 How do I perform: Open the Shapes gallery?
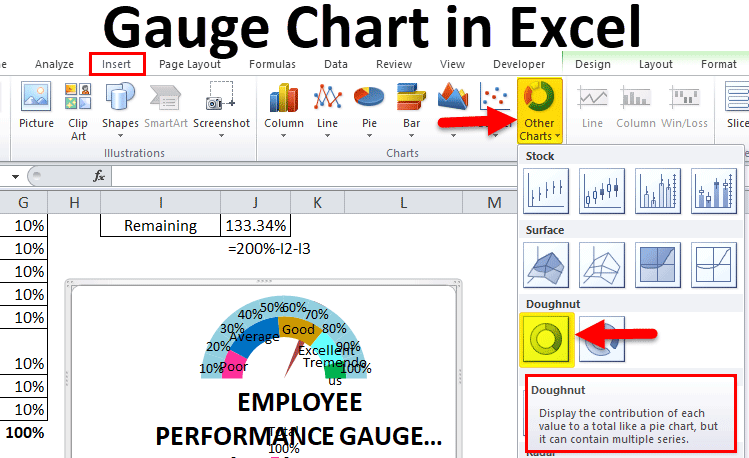click(x=120, y=111)
